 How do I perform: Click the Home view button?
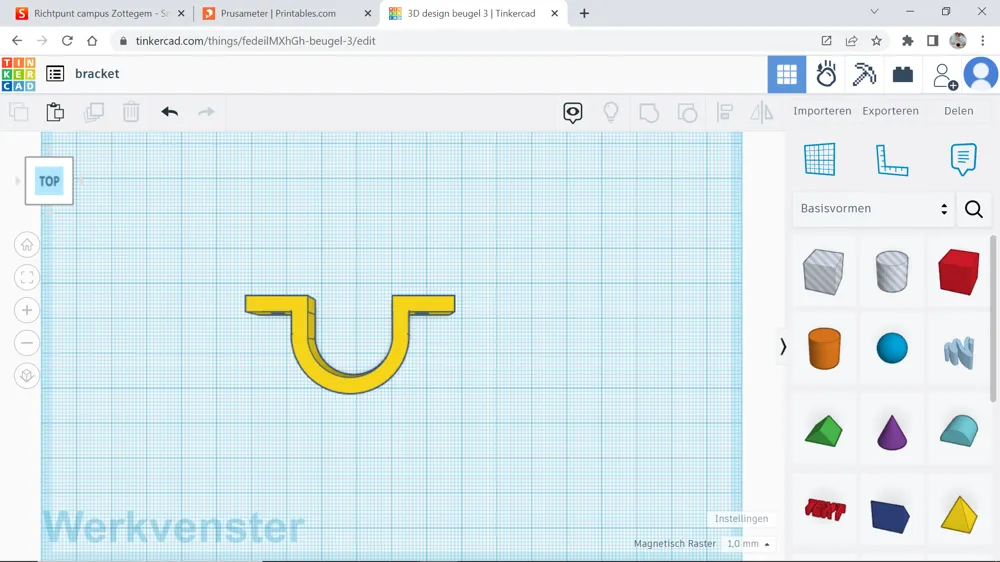coord(27,245)
